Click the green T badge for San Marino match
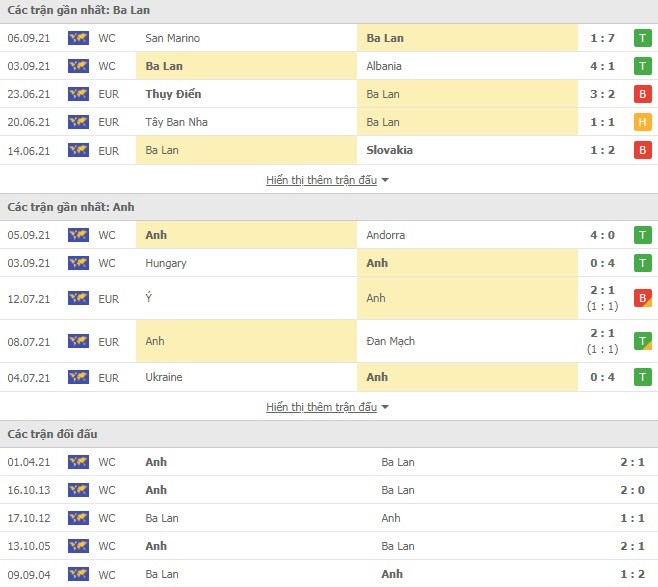 (642, 38)
